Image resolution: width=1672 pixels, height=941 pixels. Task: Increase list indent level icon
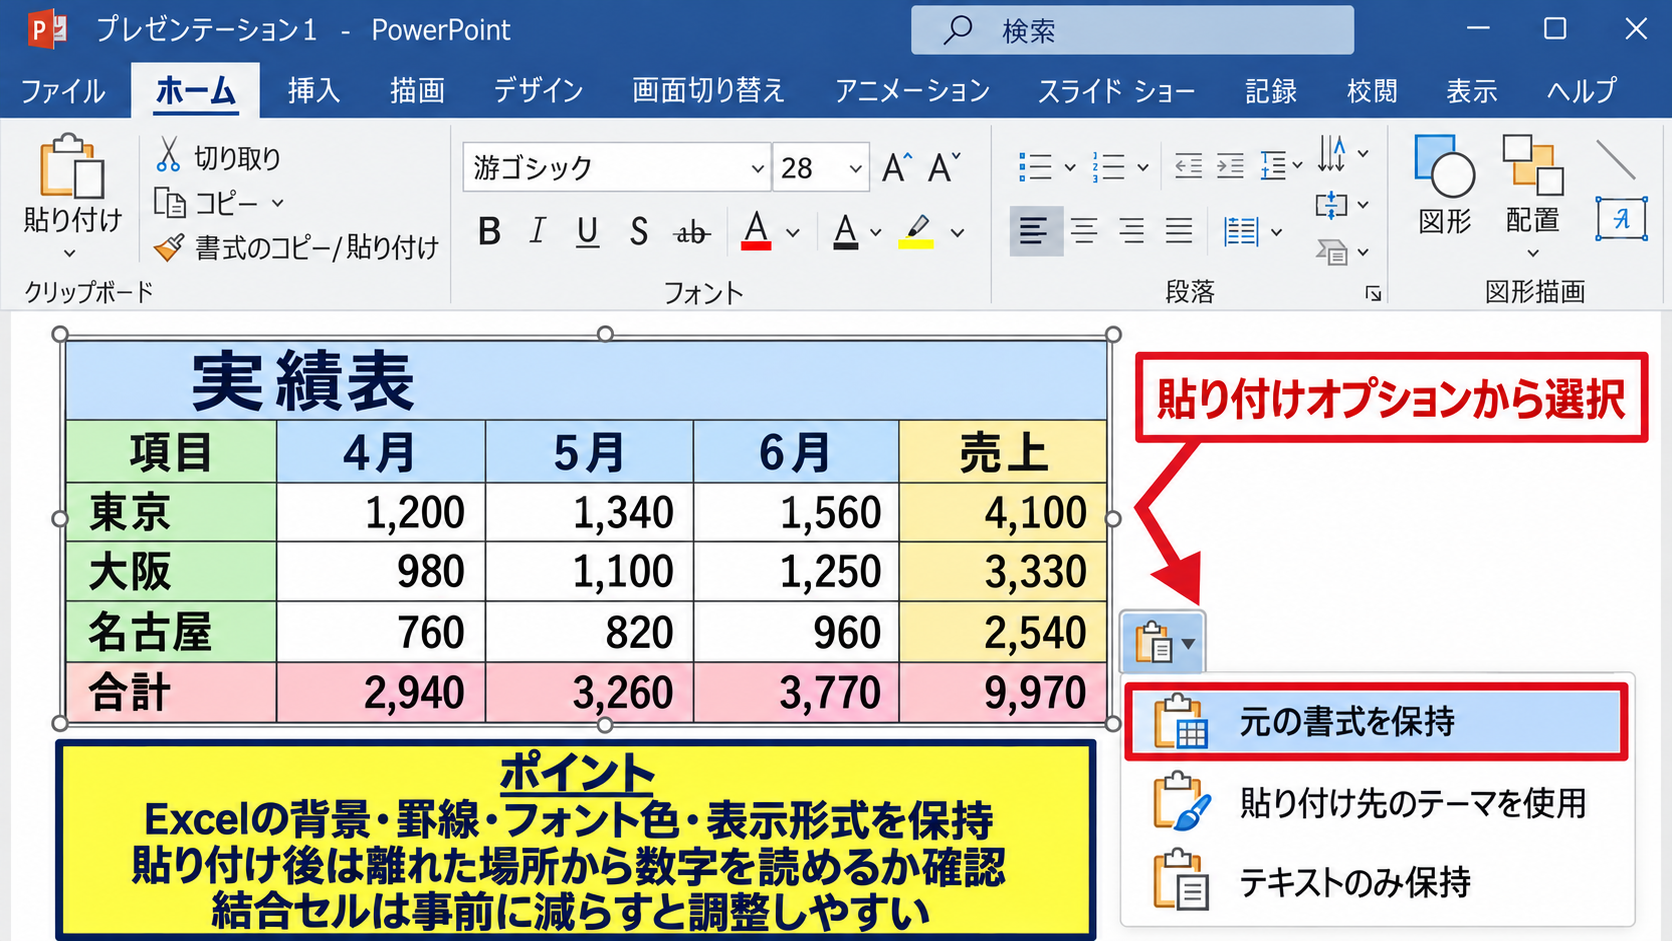1230,166
